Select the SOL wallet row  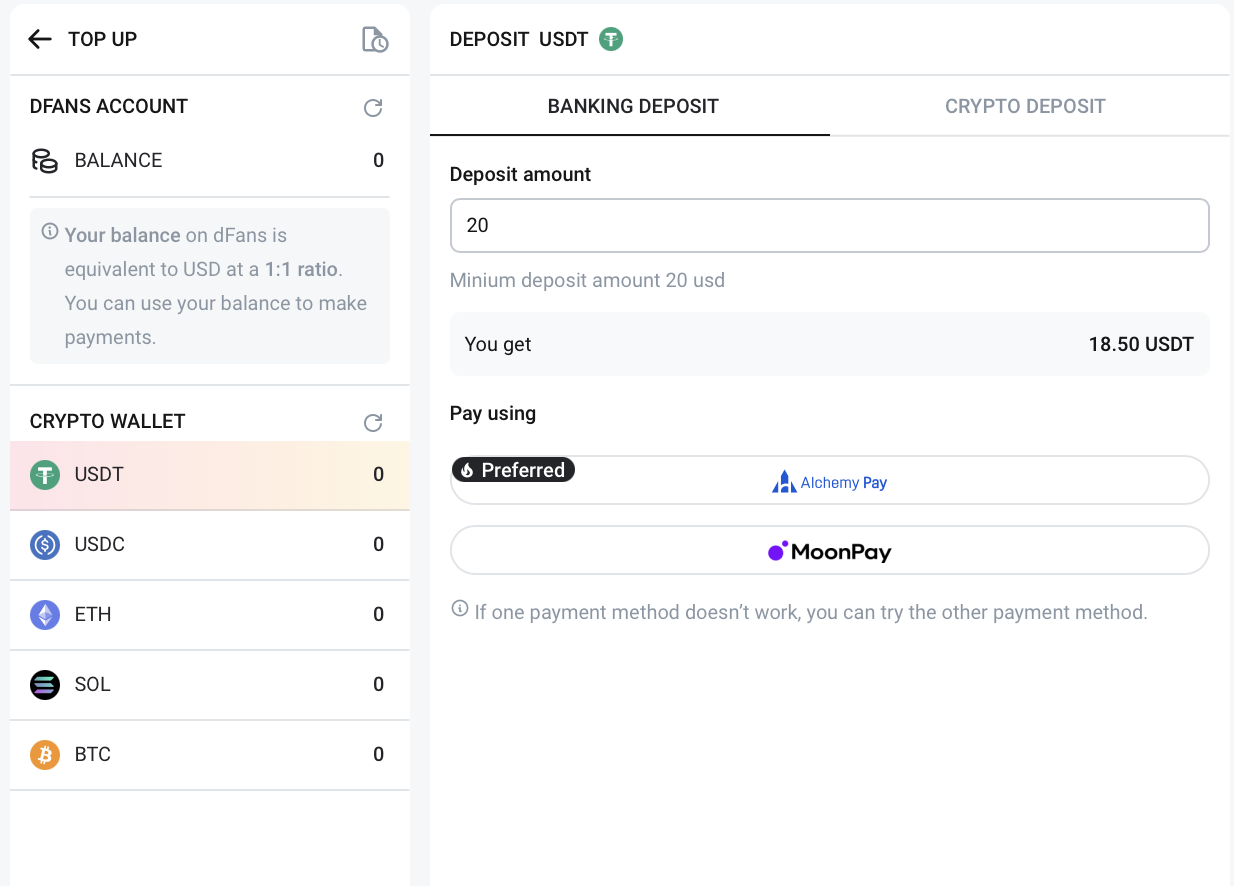(209, 685)
